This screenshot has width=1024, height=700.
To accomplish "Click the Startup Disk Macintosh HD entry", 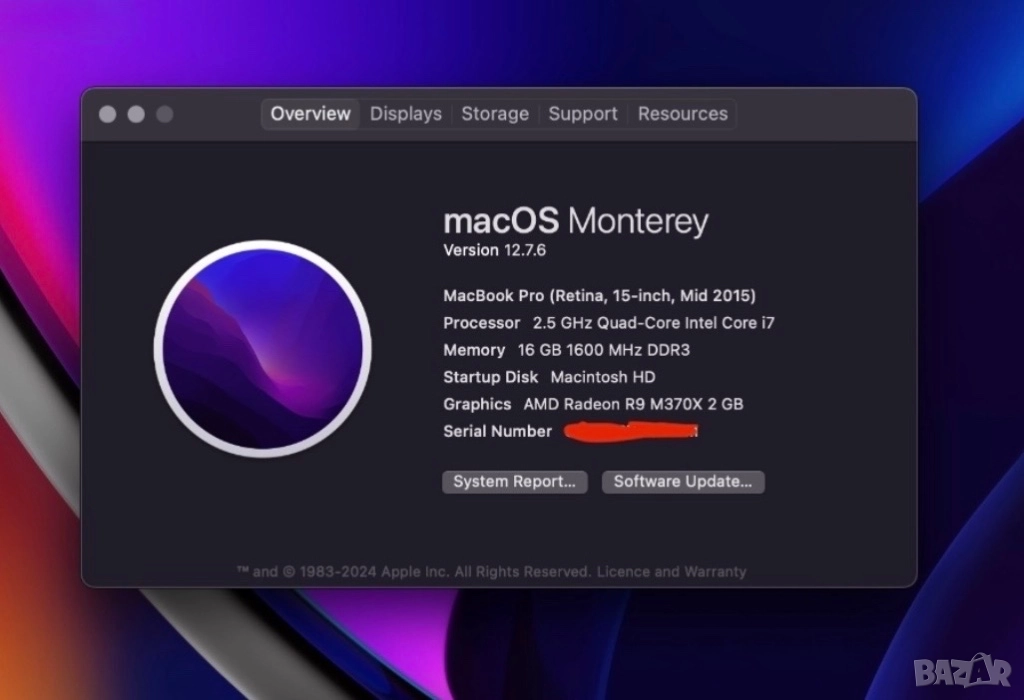I will (549, 377).
